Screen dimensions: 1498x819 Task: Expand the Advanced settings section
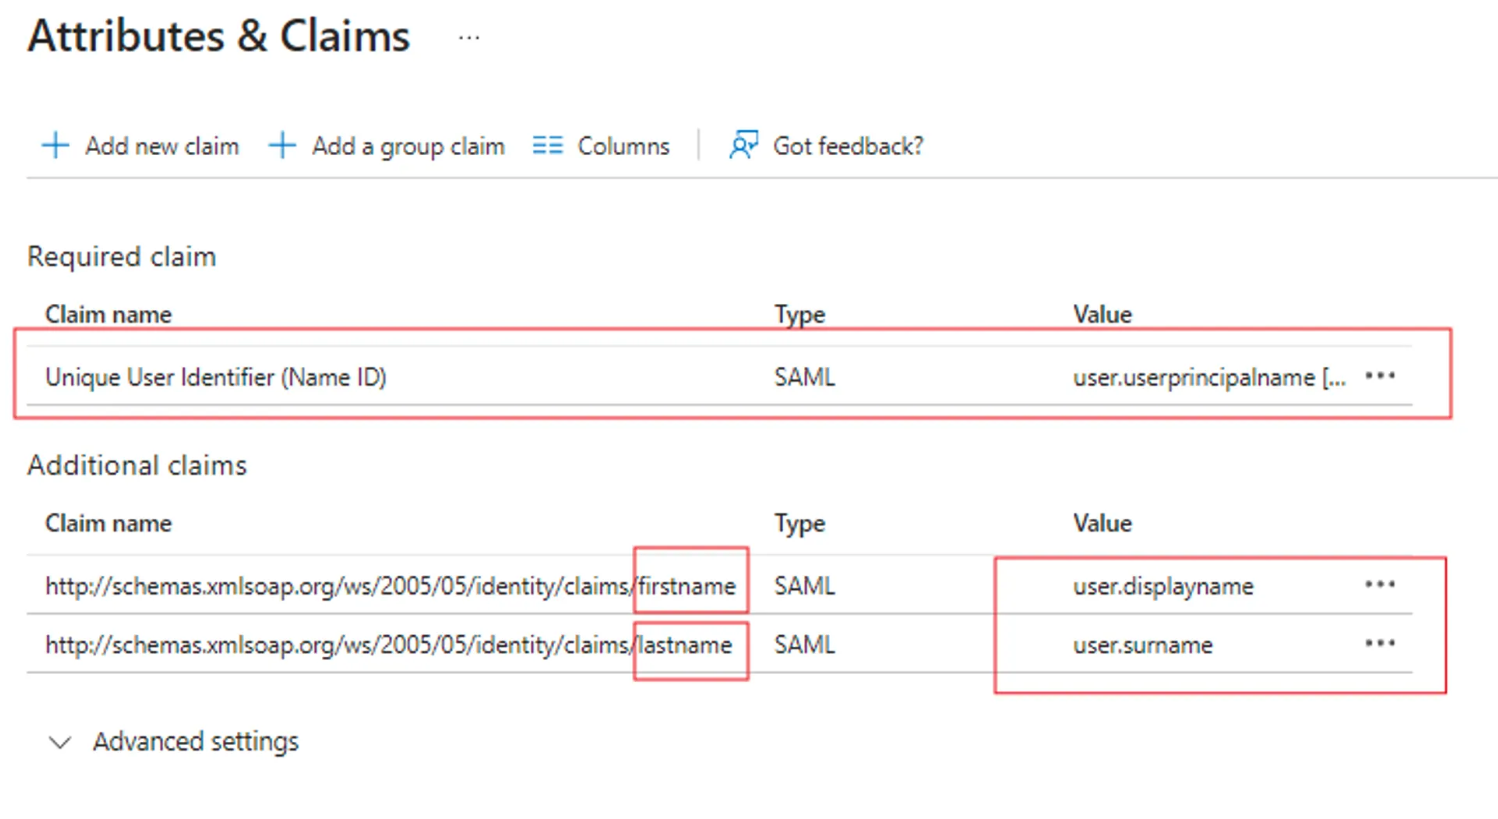196,742
